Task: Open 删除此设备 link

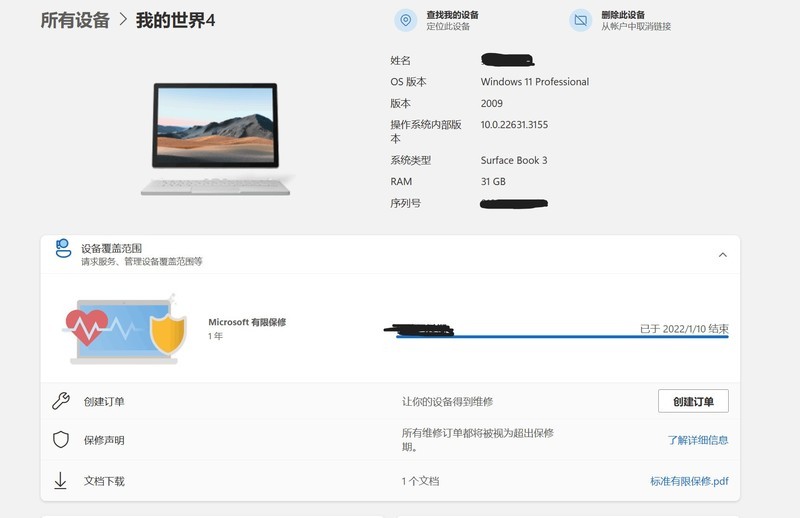Action: pyautogui.click(x=623, y=15)
